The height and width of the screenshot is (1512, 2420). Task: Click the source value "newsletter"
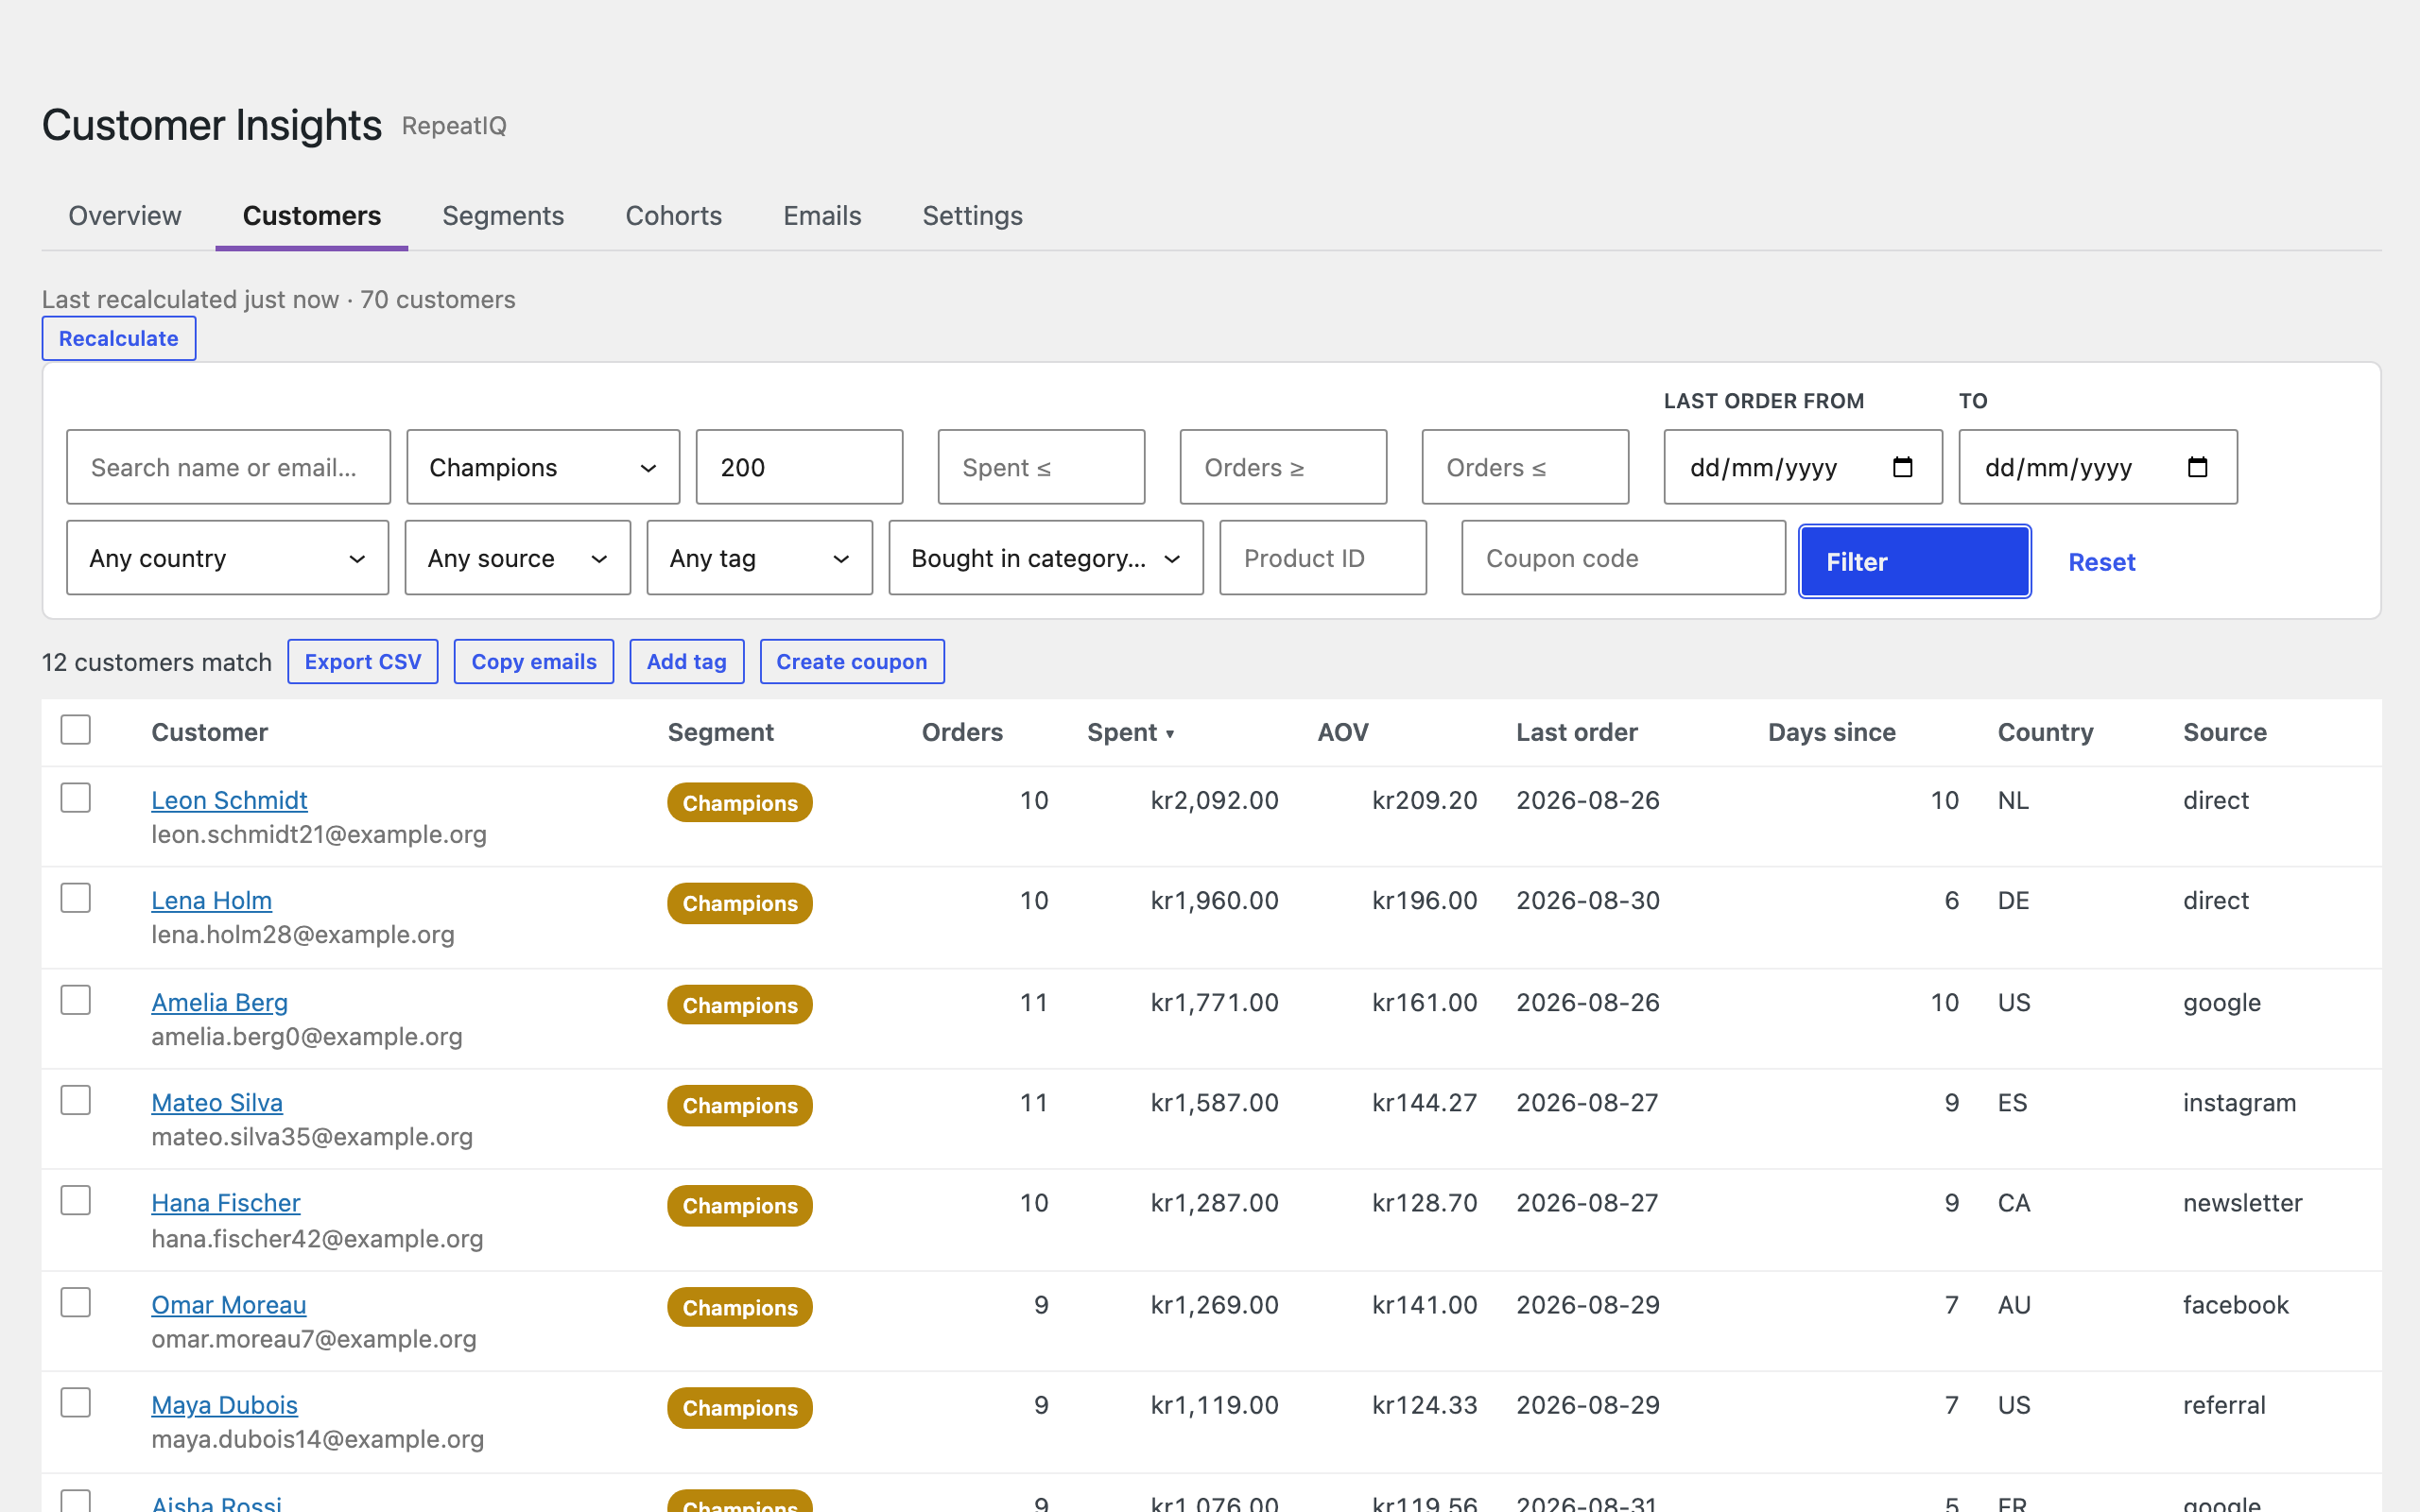point(2243,1202)
